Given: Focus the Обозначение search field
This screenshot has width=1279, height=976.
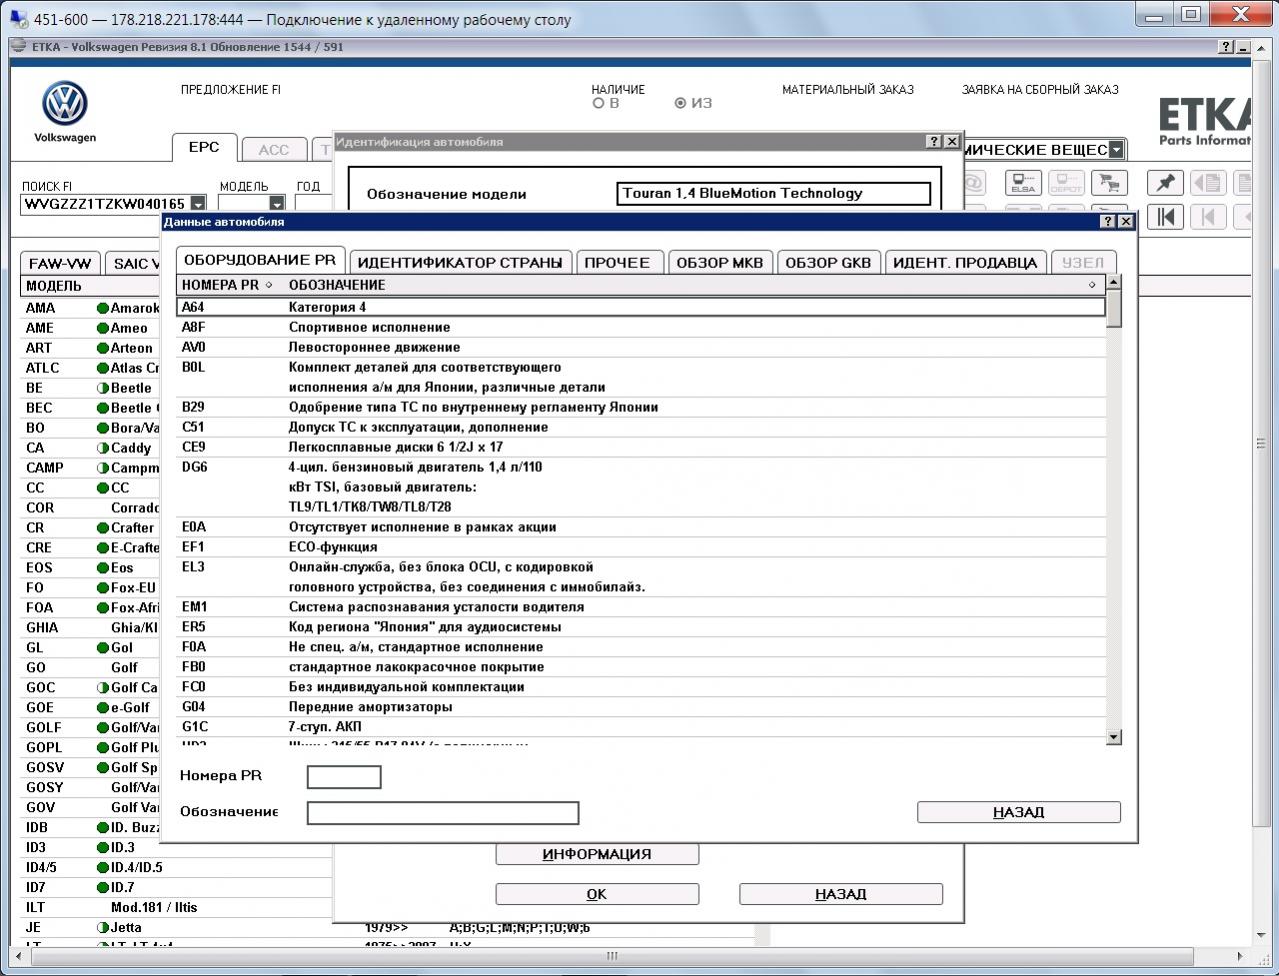Looking at the screenshot, I should click(443, 813).
